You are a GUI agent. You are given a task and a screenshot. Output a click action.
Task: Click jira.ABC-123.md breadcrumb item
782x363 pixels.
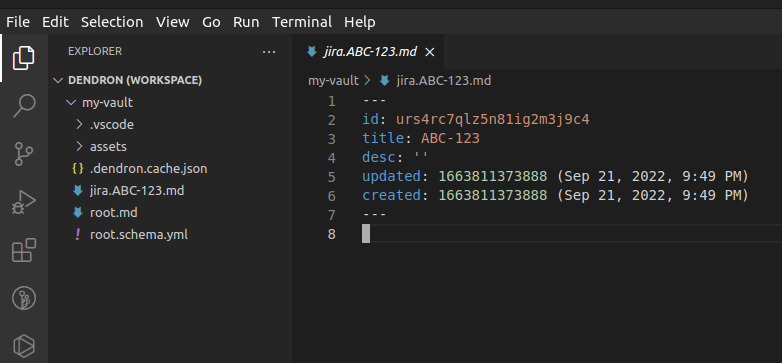pyautogui.click(x=443, y=80)
